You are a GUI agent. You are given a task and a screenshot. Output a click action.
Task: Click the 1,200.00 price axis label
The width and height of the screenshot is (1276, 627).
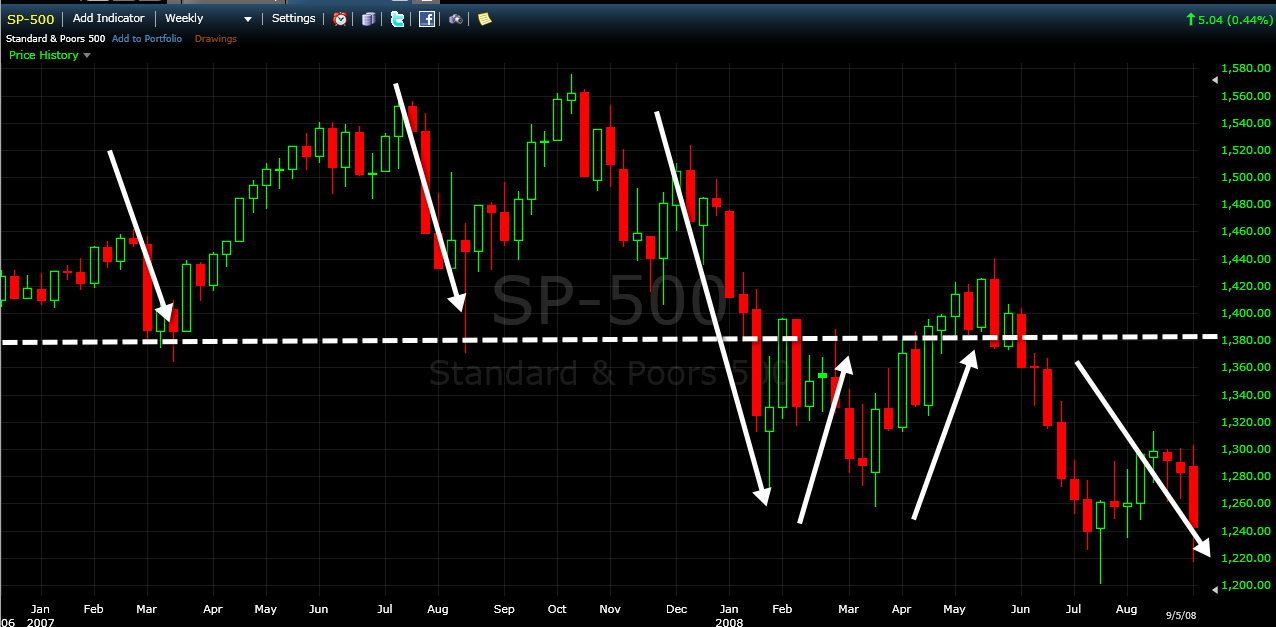[x=1244, y=585]
